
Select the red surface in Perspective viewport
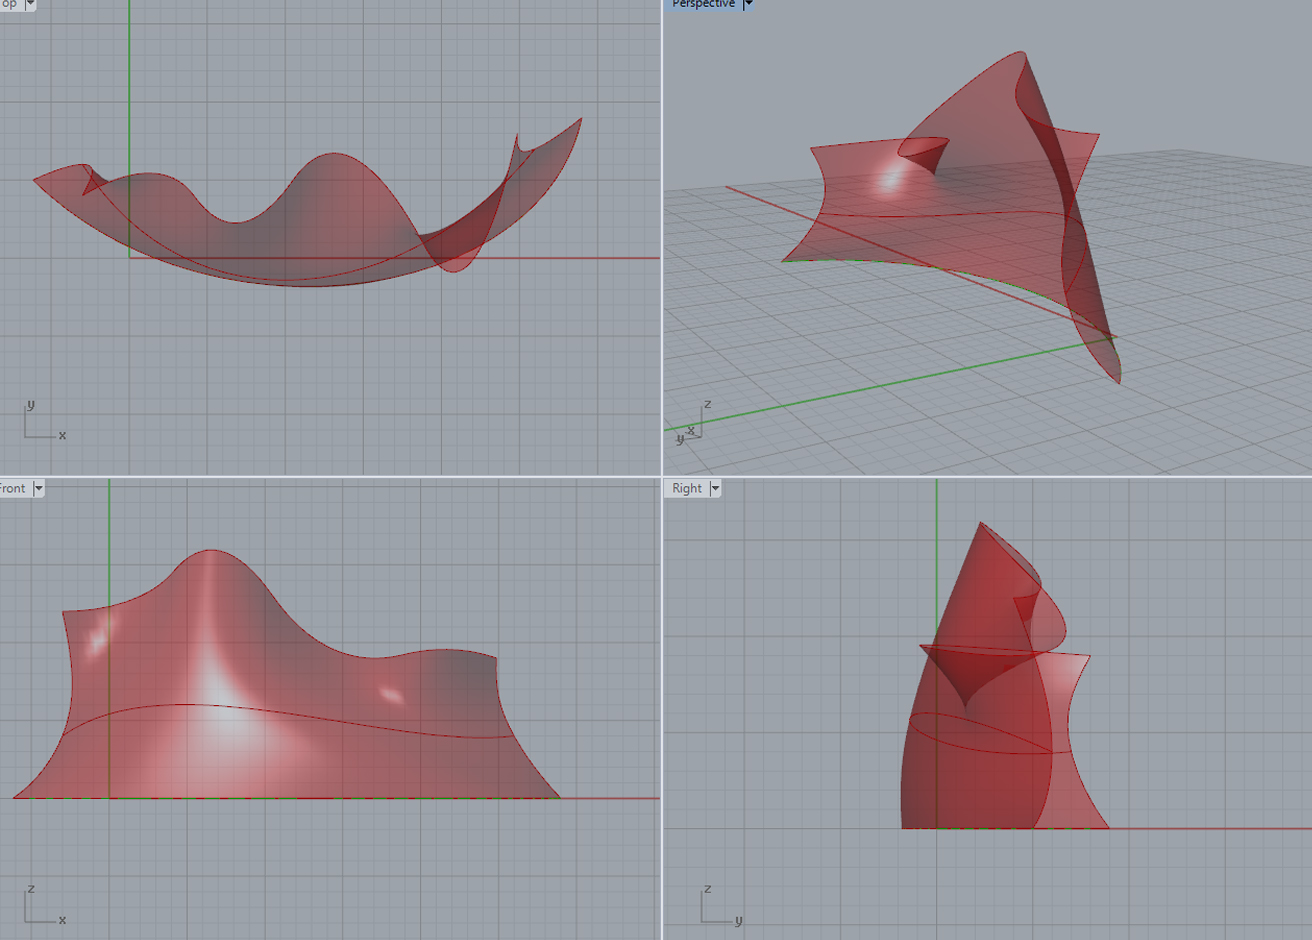980,200
